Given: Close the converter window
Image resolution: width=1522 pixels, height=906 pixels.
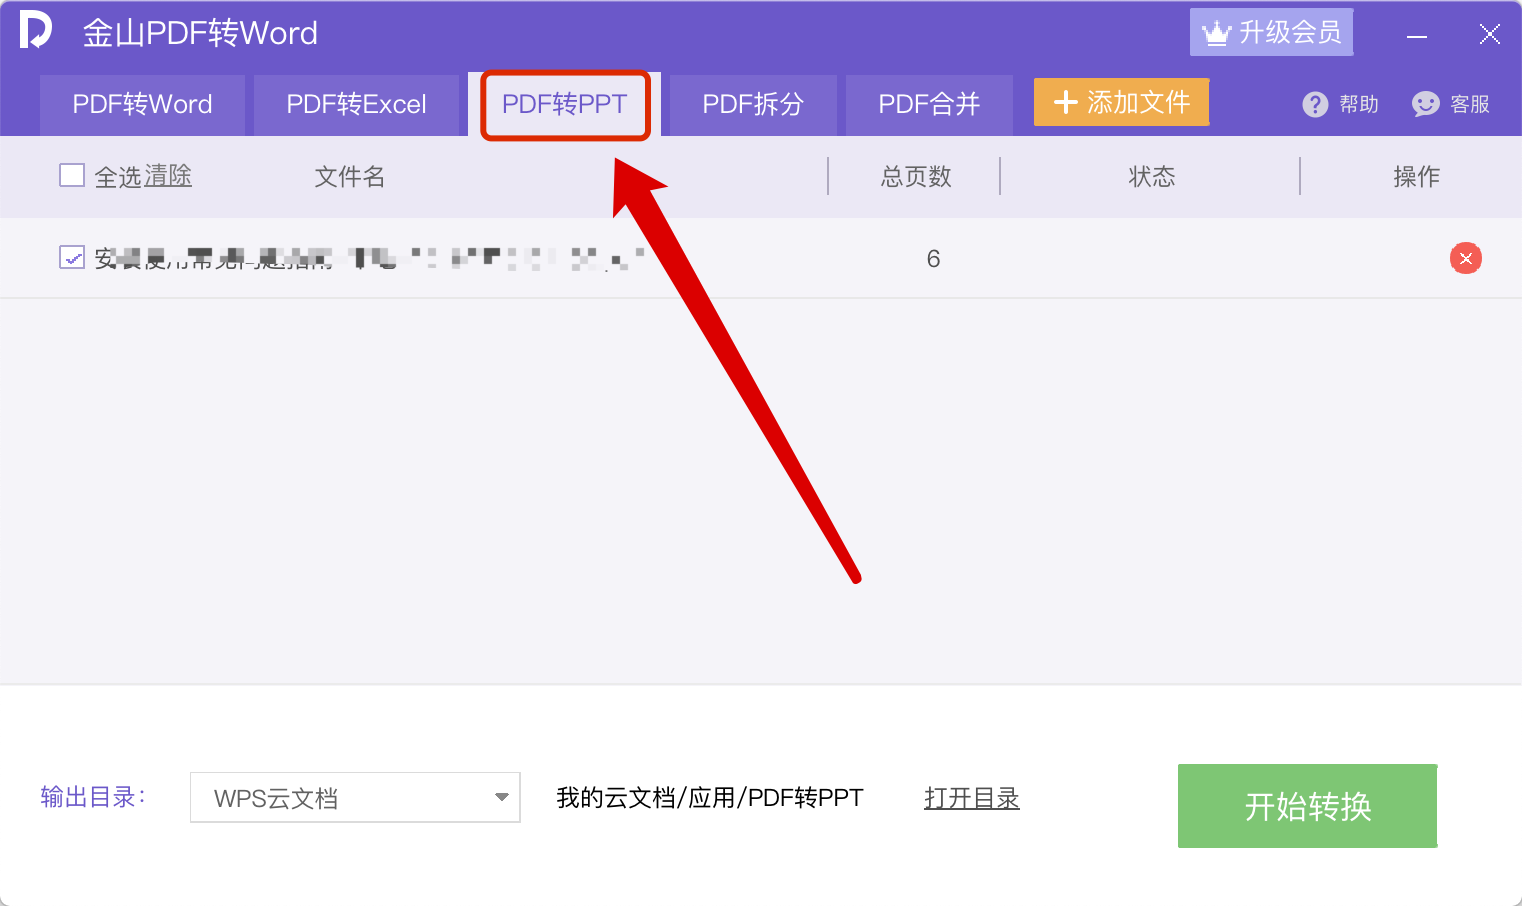Looking at the screenshot, I should click(1489, 35).
